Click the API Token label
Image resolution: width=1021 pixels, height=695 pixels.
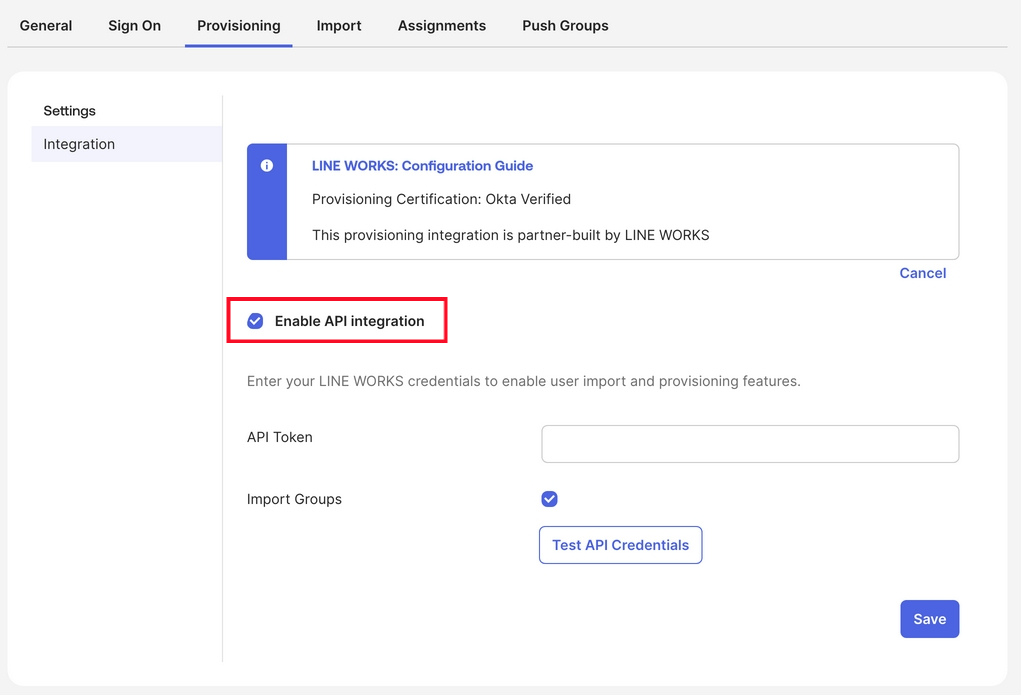[279, 437]
